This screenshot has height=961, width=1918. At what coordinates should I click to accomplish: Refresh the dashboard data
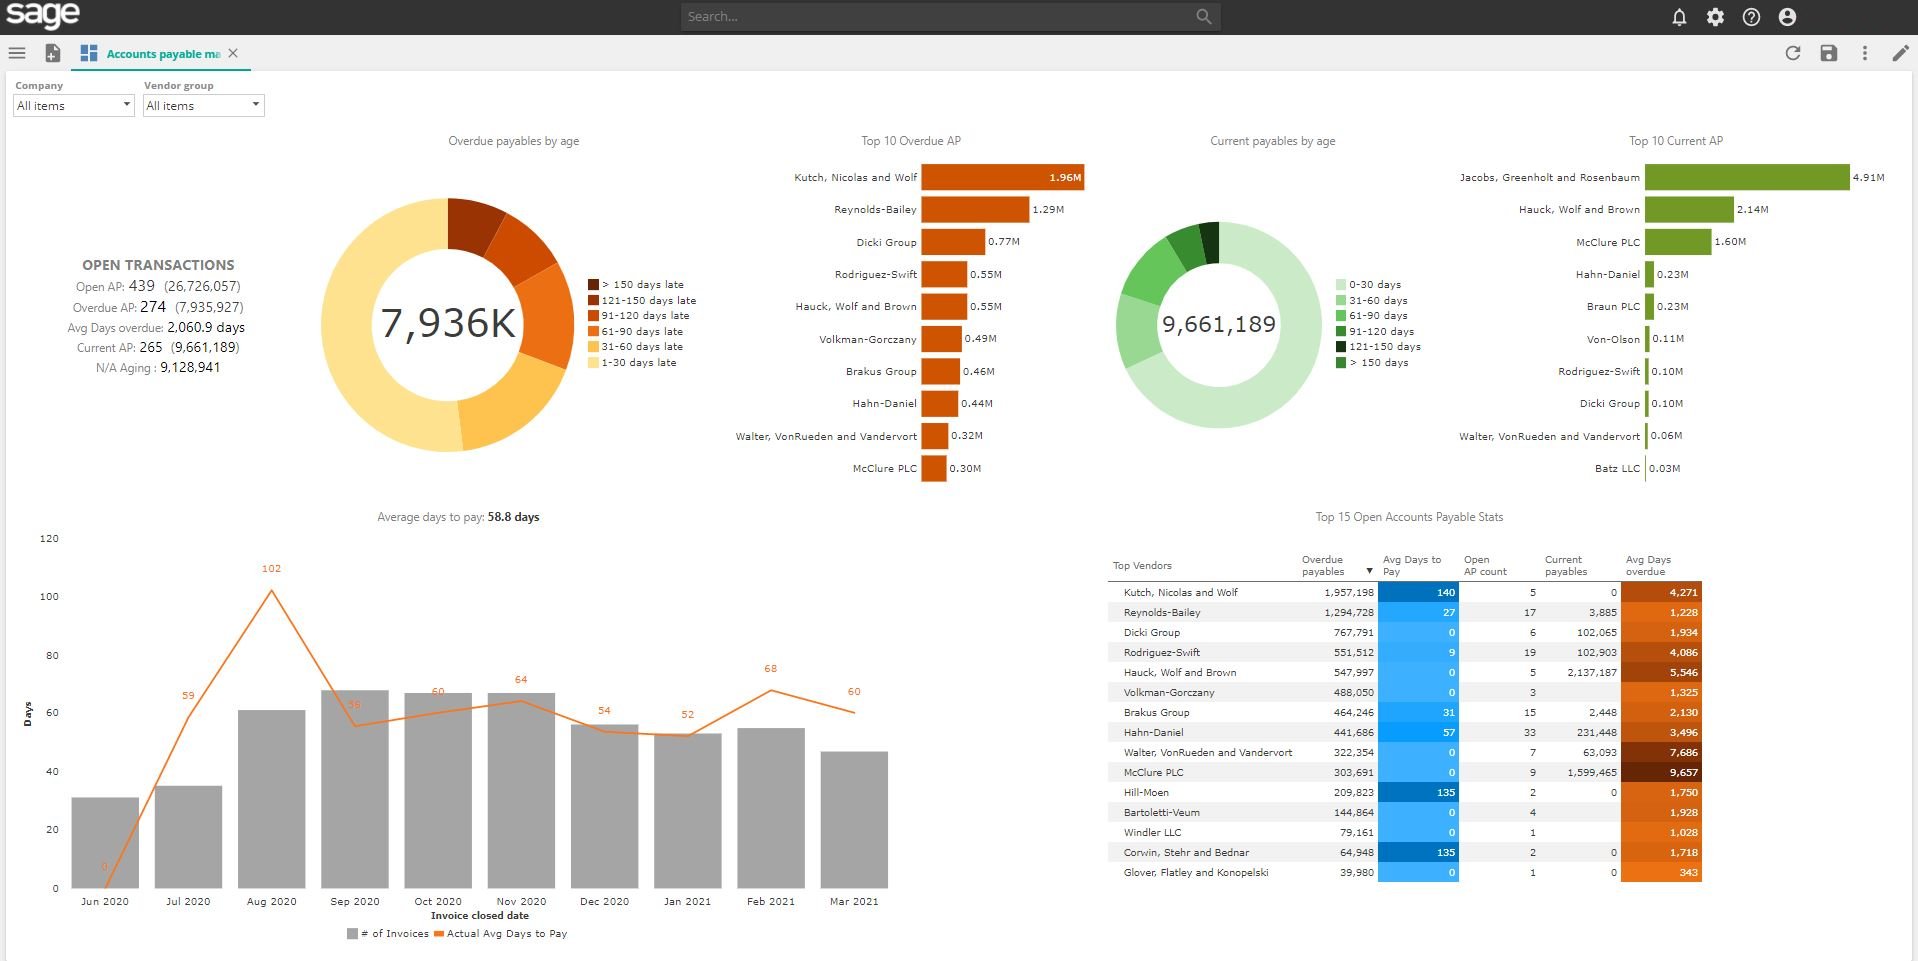click(x=1793, y=53)
